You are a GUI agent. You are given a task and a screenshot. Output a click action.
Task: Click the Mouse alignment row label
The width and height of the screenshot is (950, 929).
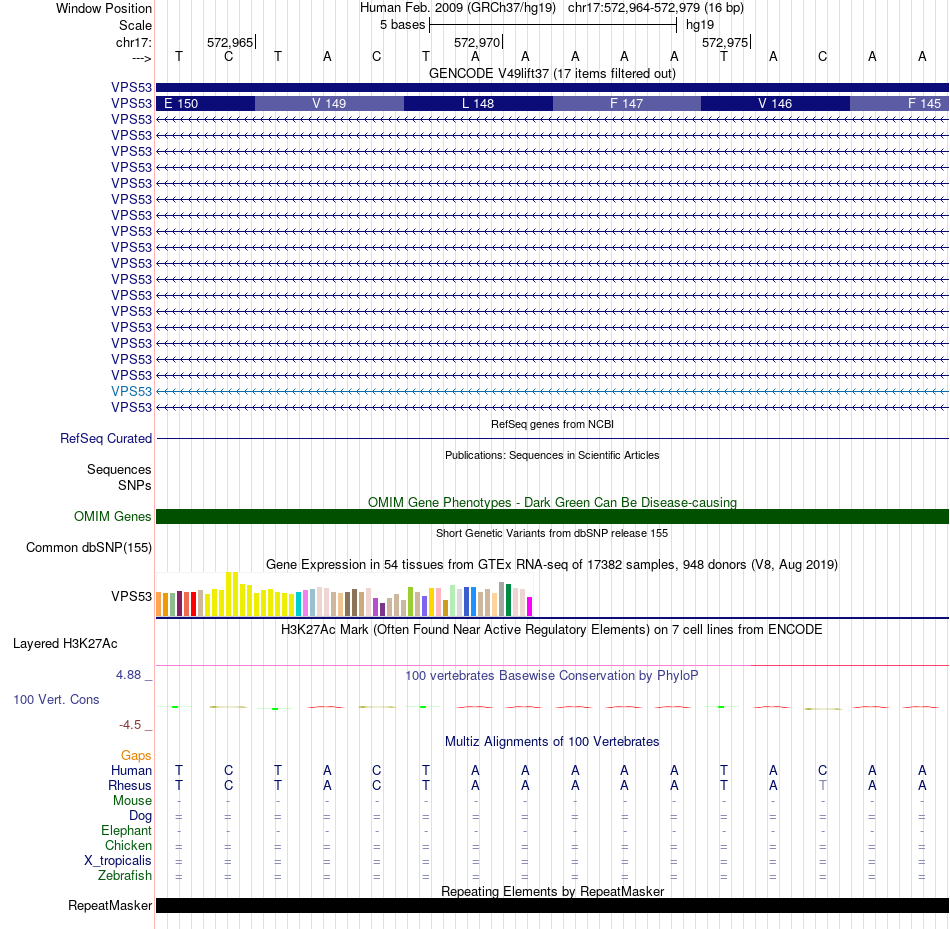pos(132,801)
